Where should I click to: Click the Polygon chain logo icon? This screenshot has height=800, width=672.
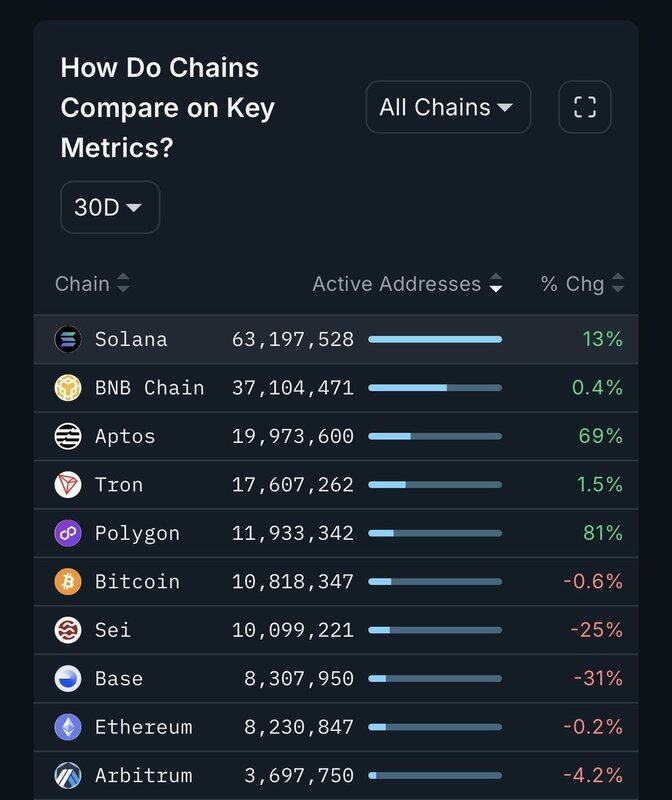tap(68, 533)
